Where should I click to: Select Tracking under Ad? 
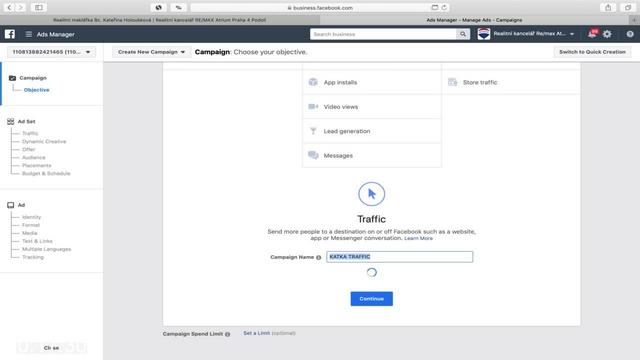[33, 257]
